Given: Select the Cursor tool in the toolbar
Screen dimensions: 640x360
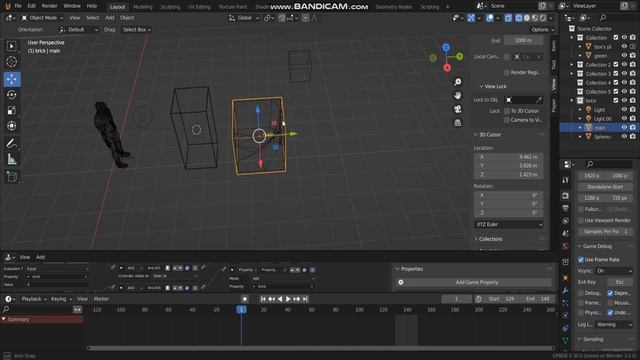Looking at the screenshot, I should [x=11, y=62].
